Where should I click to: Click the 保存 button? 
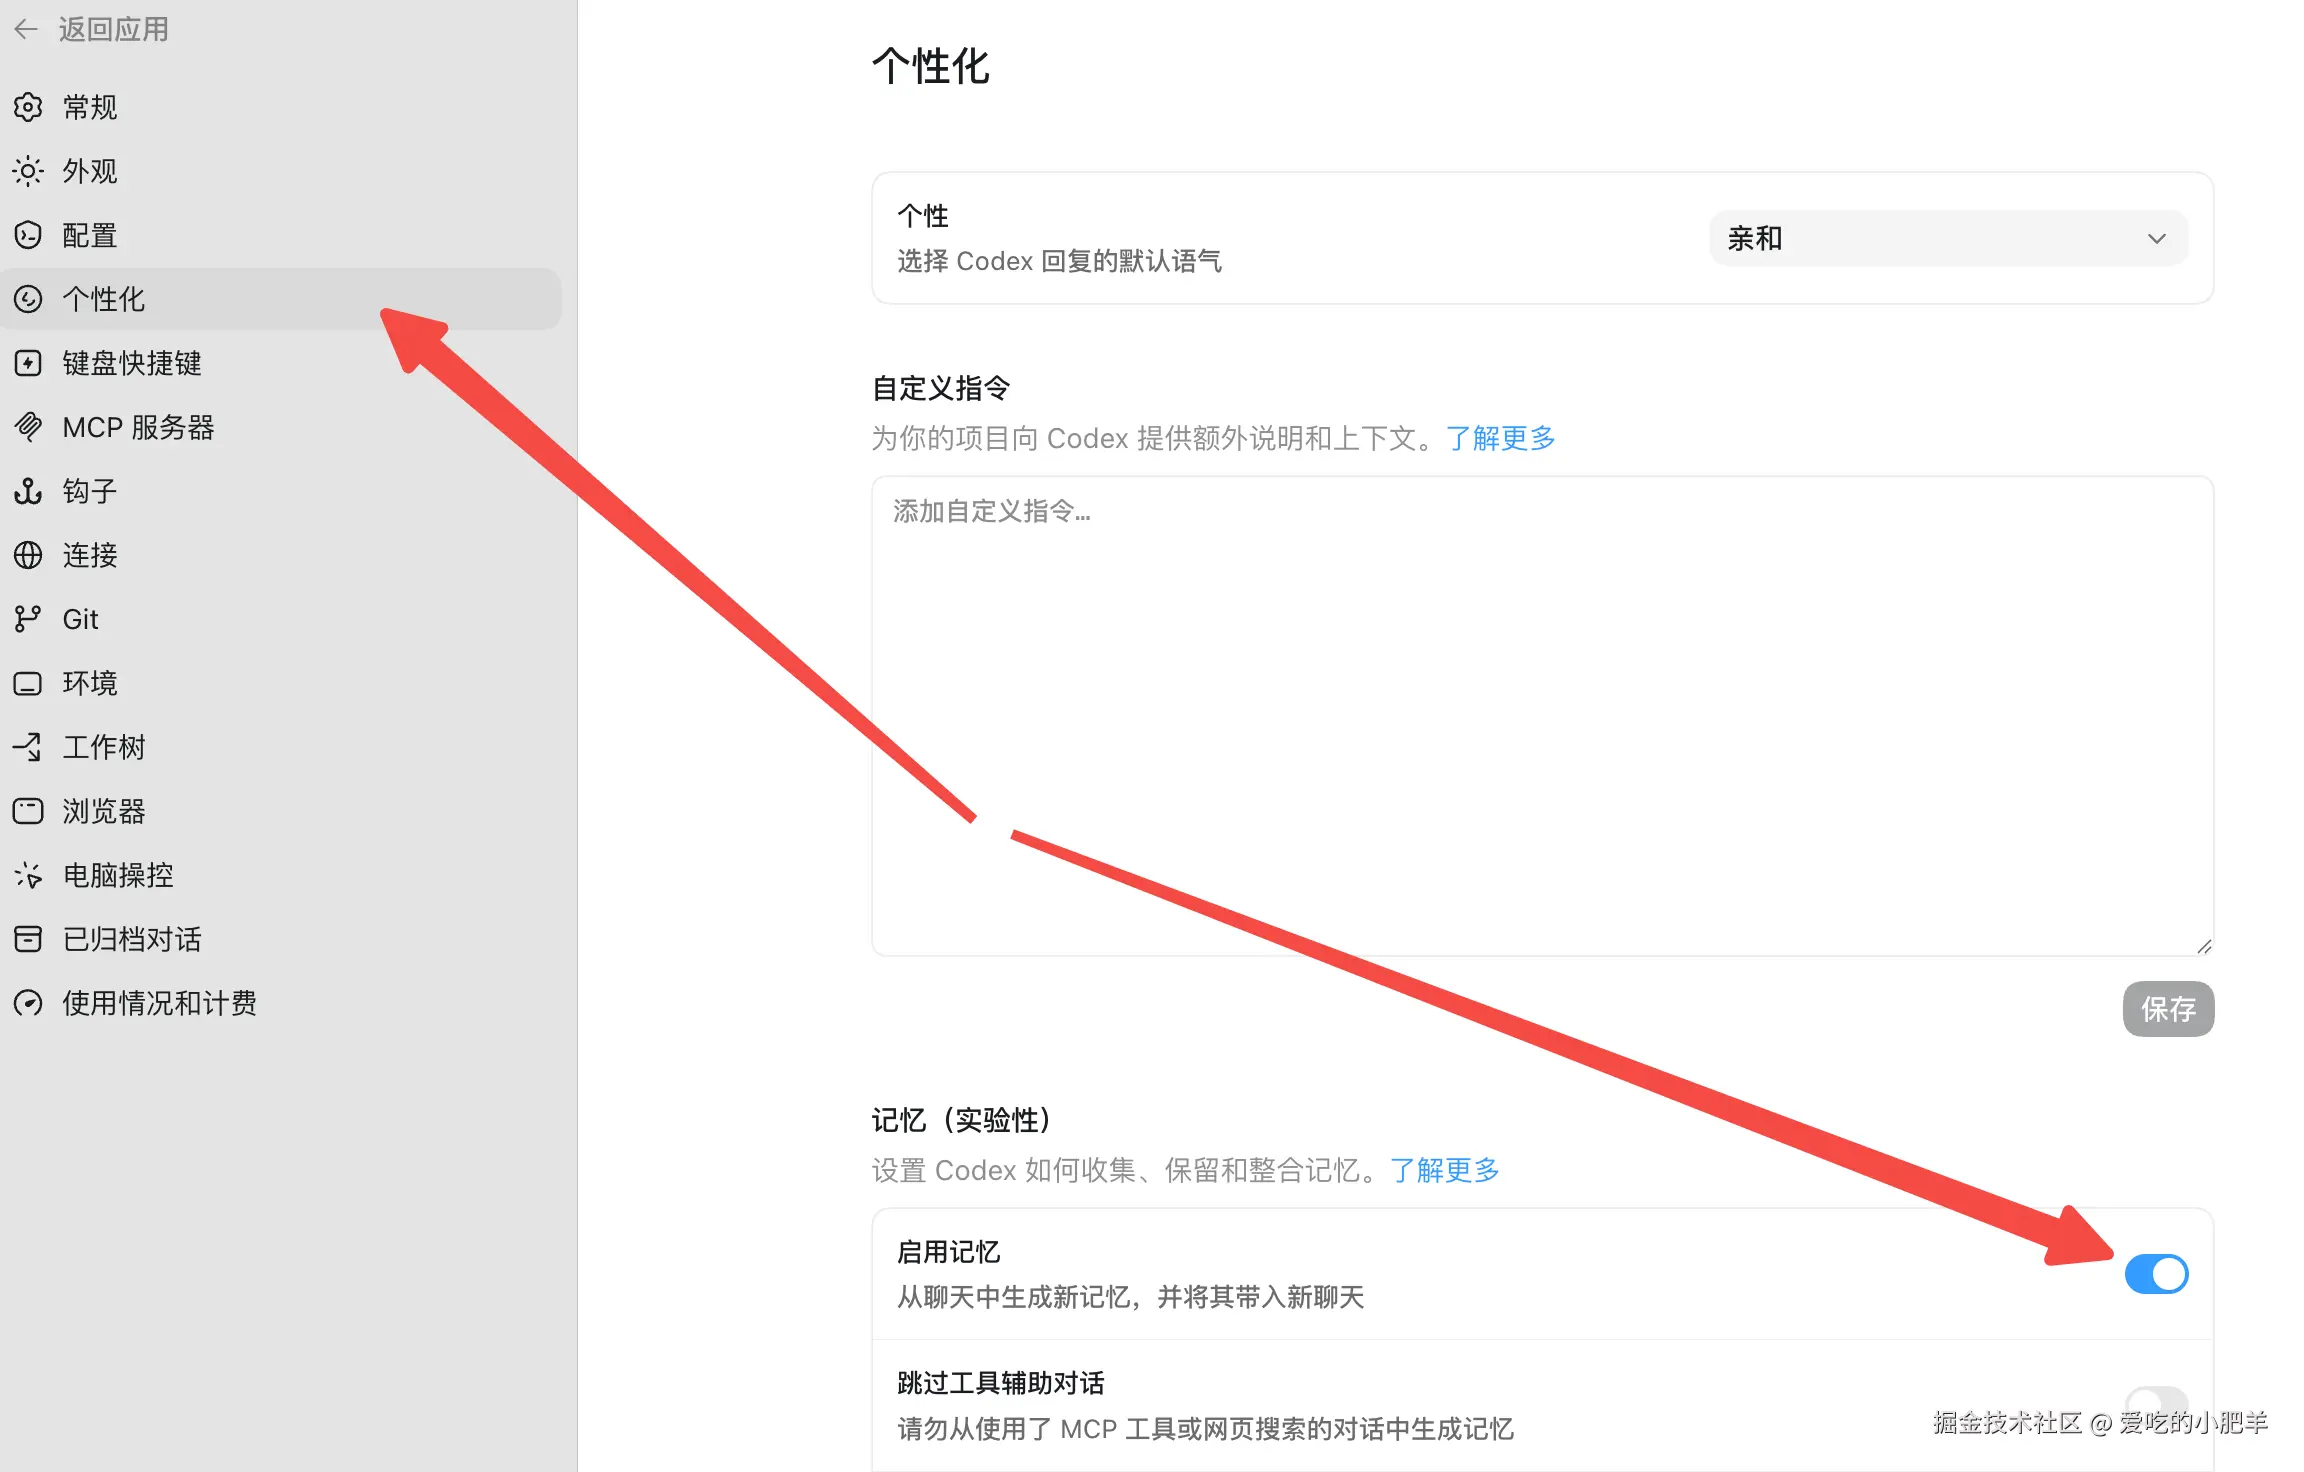click(2168, 1009)
